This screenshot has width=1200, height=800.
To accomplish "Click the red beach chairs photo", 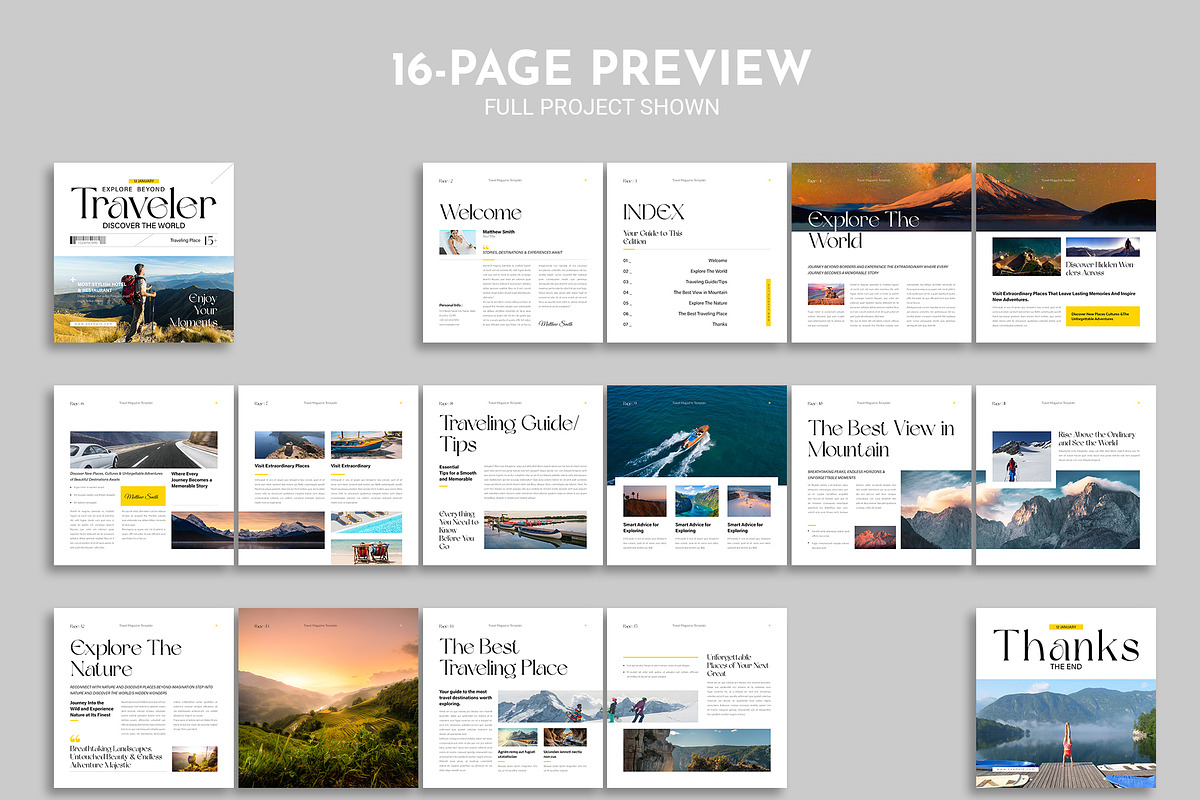I will coord(366,552).
